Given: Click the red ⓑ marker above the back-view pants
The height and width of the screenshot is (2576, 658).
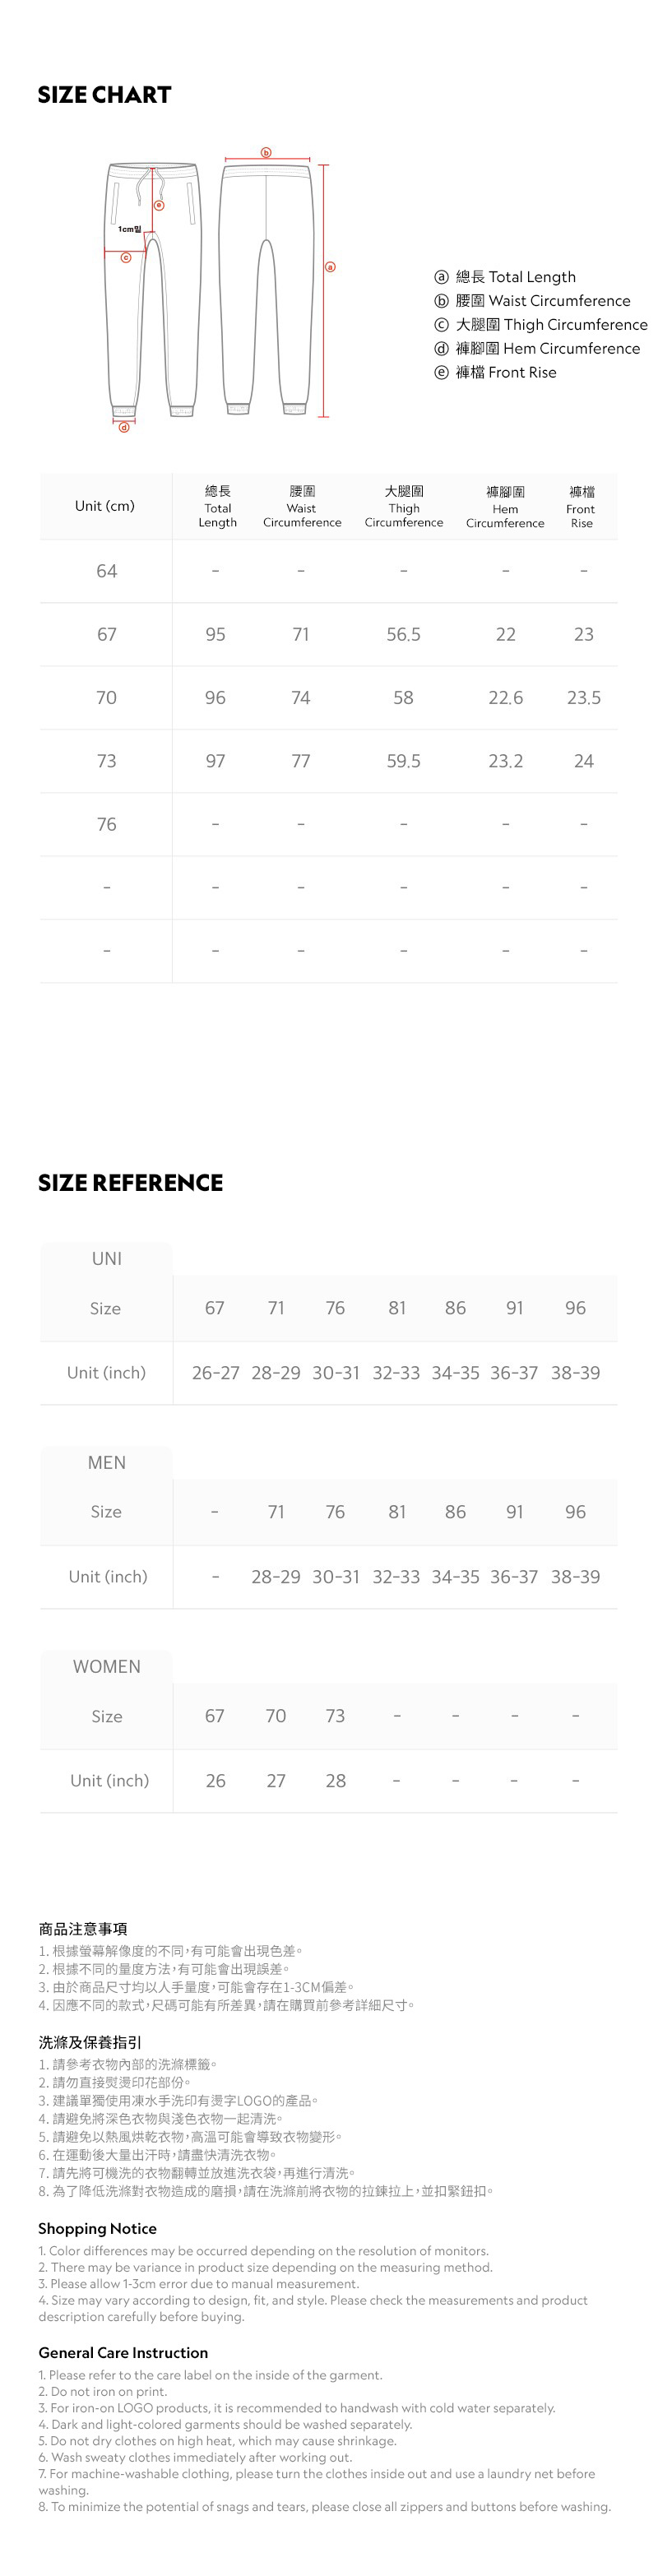Looking at the screenshot, I should click(x=266, y=153).
